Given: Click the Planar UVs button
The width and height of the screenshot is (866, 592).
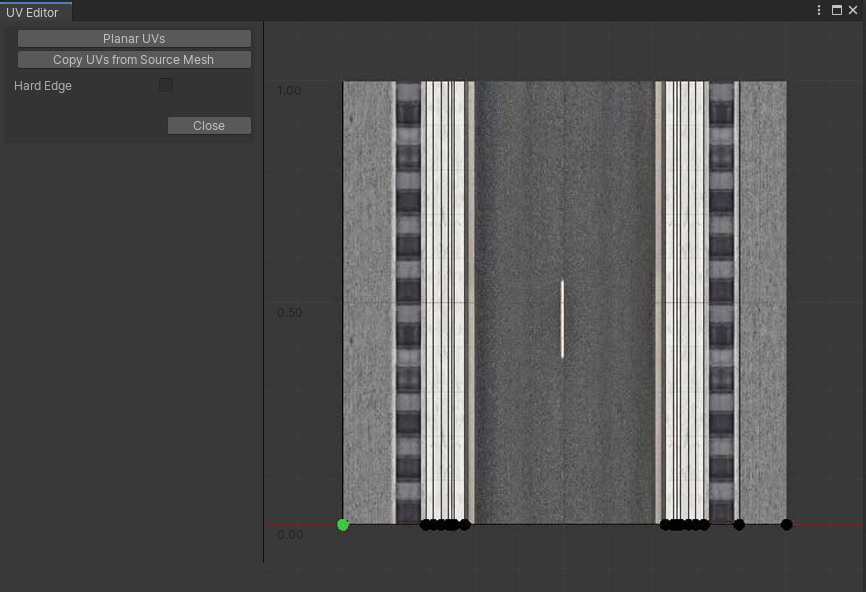Looking at the screenshot, I should pyautogui.click(x=134, y=39).
